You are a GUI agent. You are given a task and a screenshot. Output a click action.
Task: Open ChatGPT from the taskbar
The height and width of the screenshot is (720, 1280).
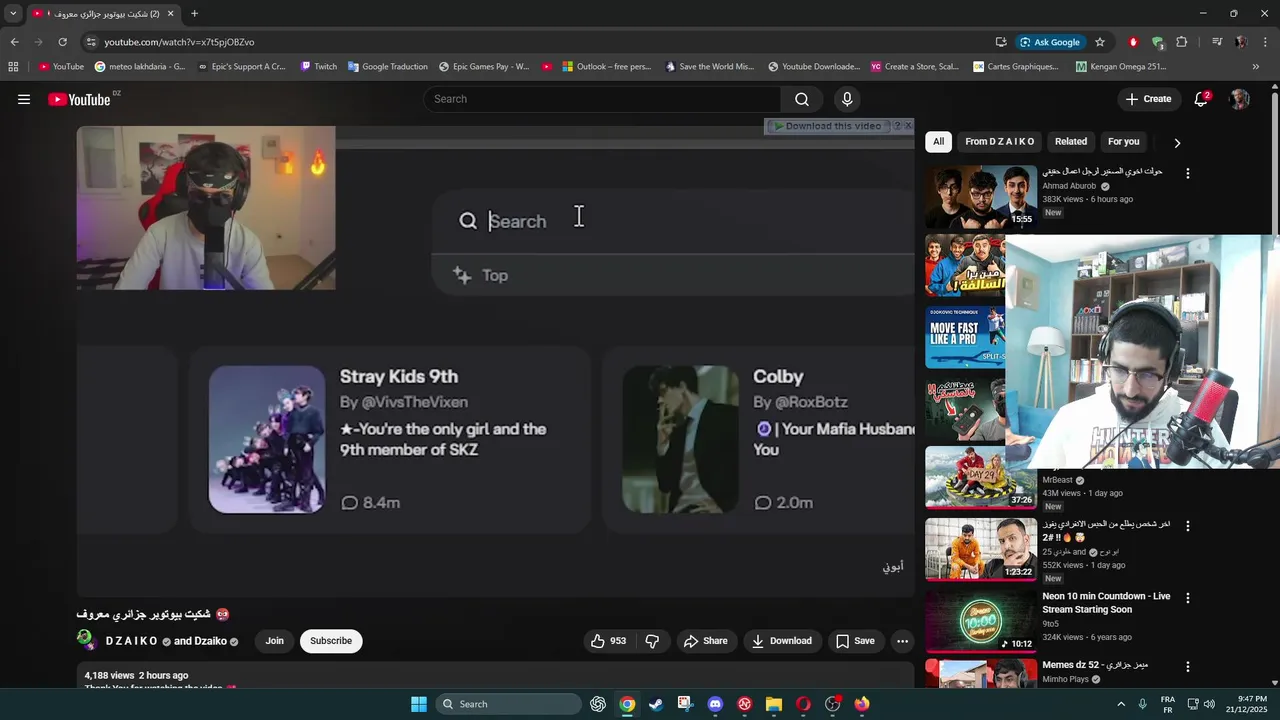coord(598,704)
